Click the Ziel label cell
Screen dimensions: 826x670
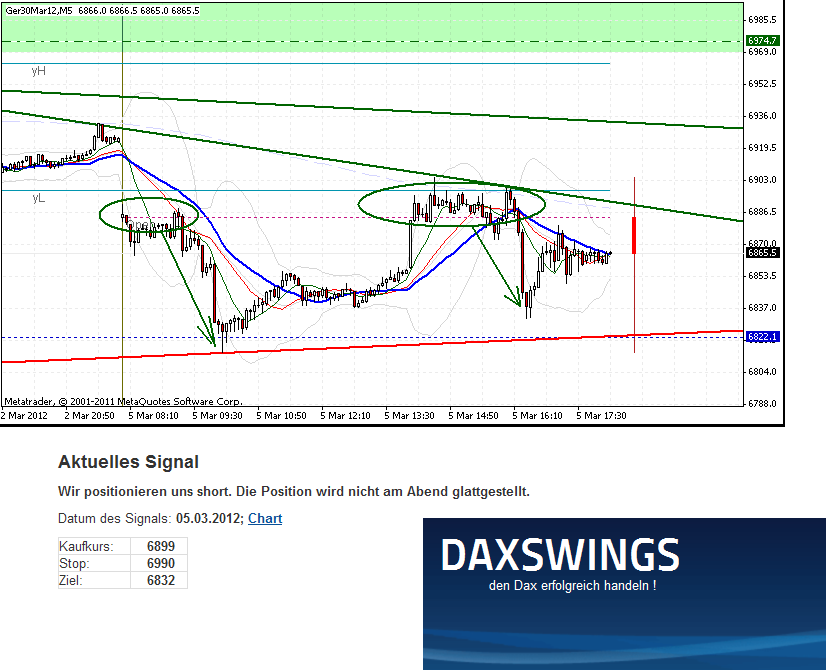click(x=94, y=580)
